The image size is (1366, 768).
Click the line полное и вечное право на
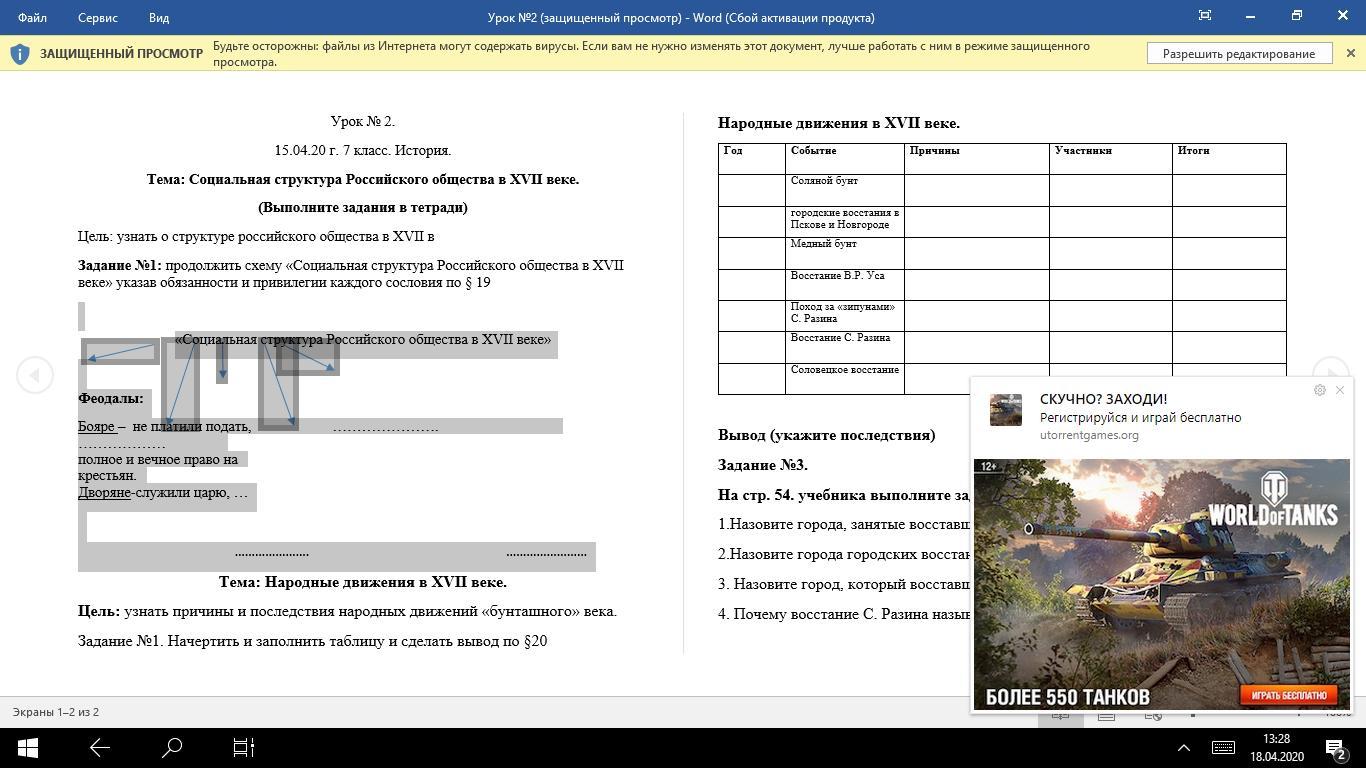point(158,459)
